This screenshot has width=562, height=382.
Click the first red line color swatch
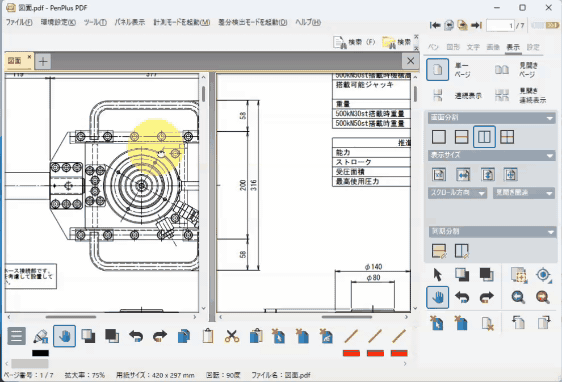click(x=351, y=353)
